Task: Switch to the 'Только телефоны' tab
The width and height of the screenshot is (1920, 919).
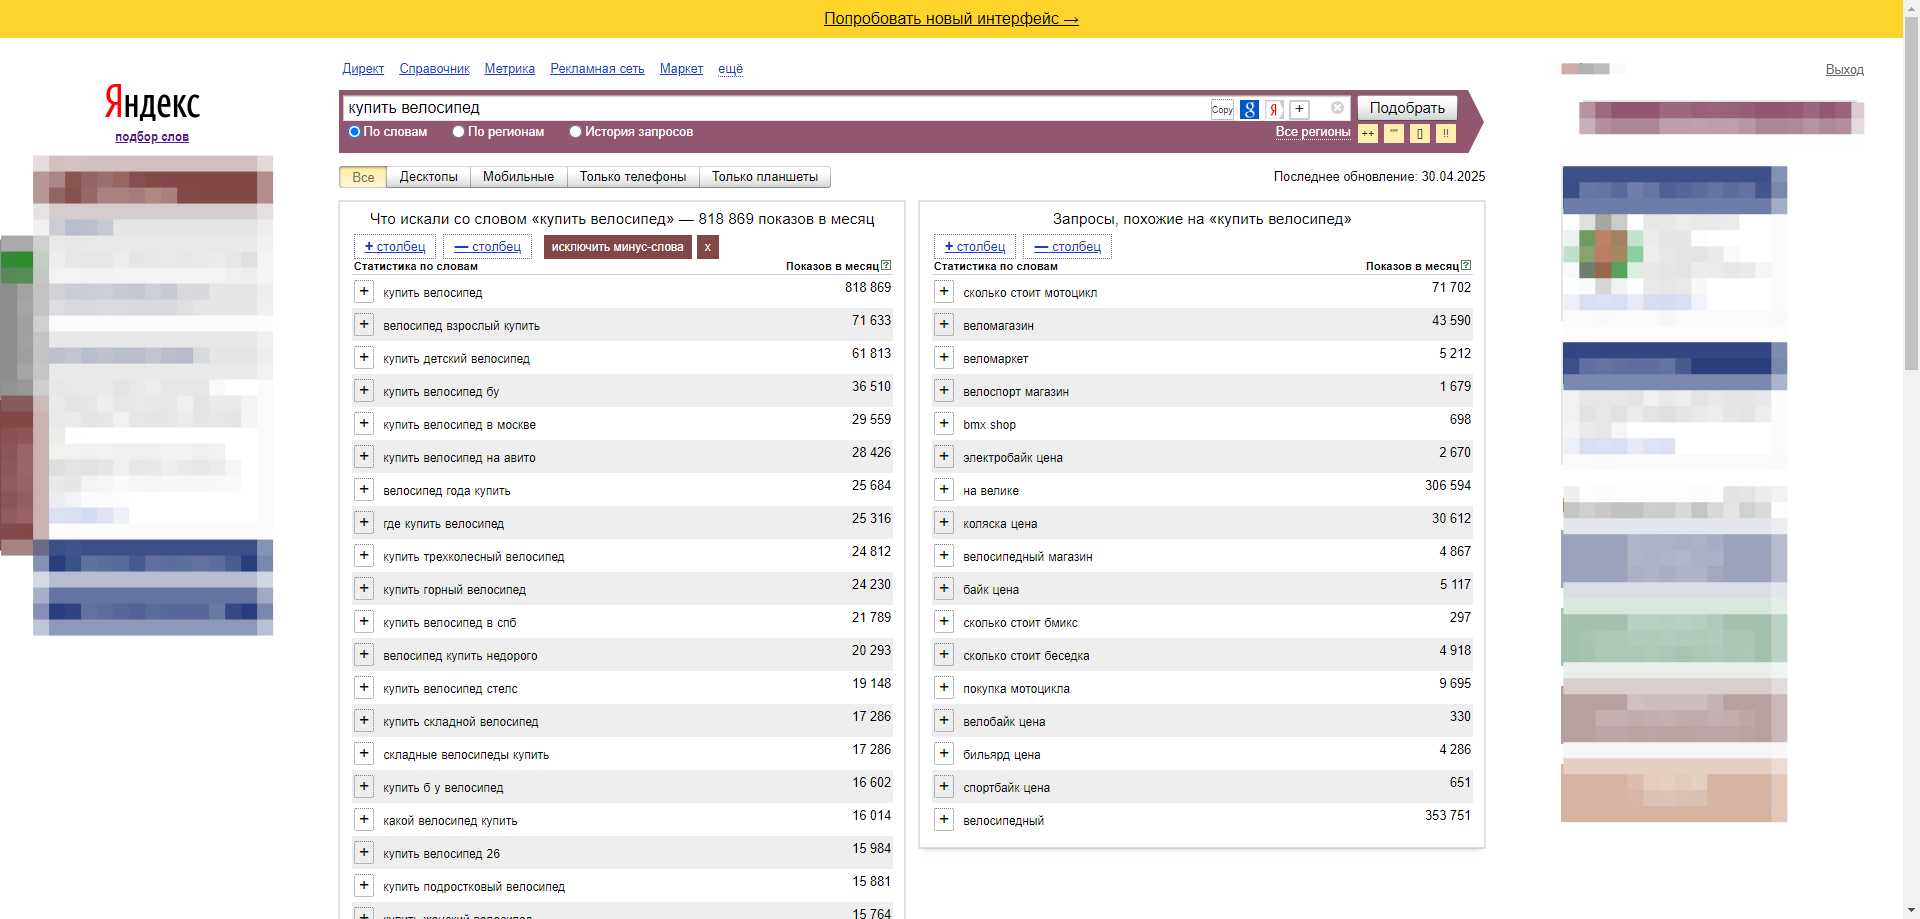Action: coord(633,177)
